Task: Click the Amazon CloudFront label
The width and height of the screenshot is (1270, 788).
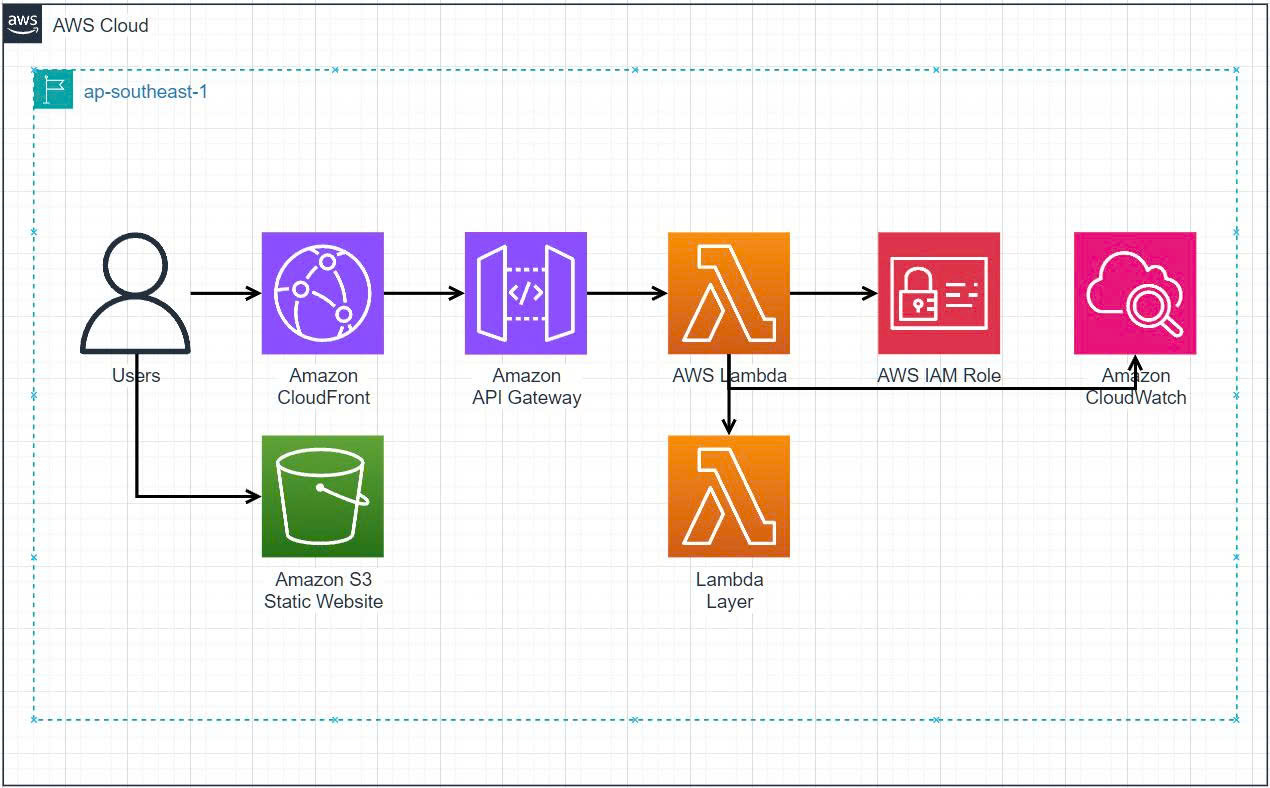Action: (x=322, y=386)
